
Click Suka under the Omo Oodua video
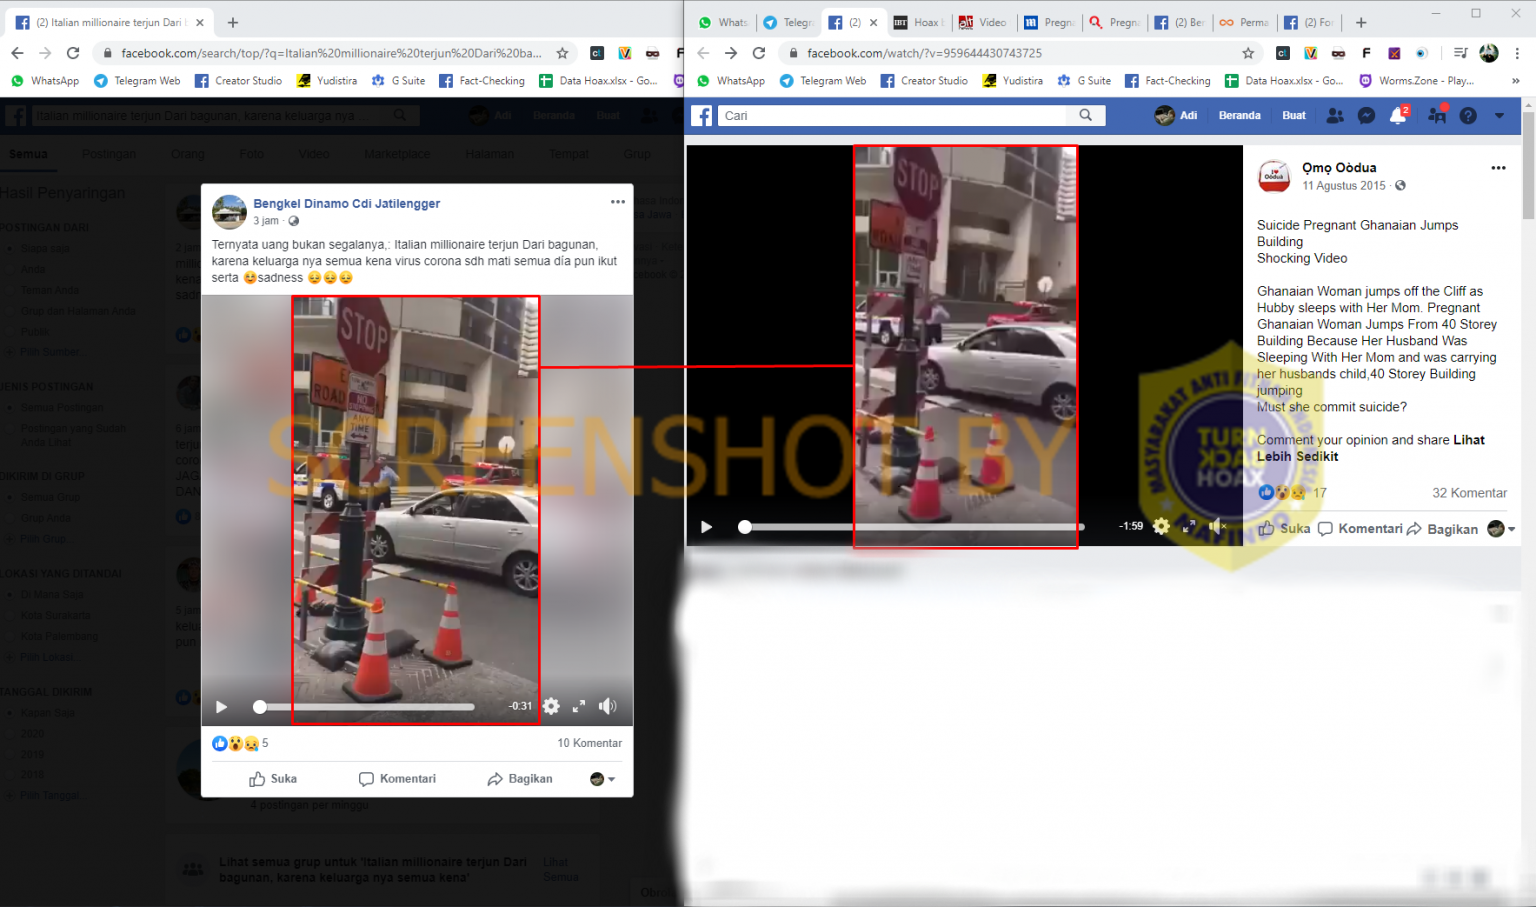tap(1284, 529)
